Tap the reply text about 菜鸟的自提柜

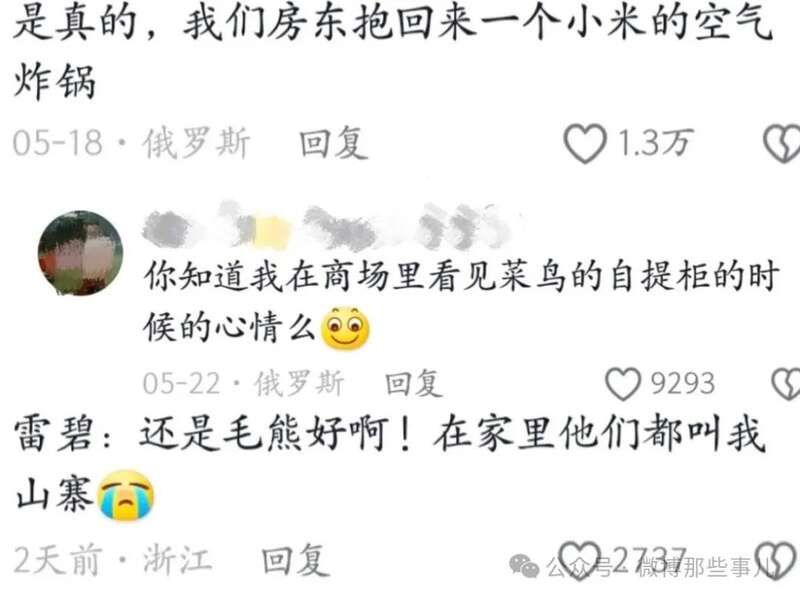coord(461,302)
